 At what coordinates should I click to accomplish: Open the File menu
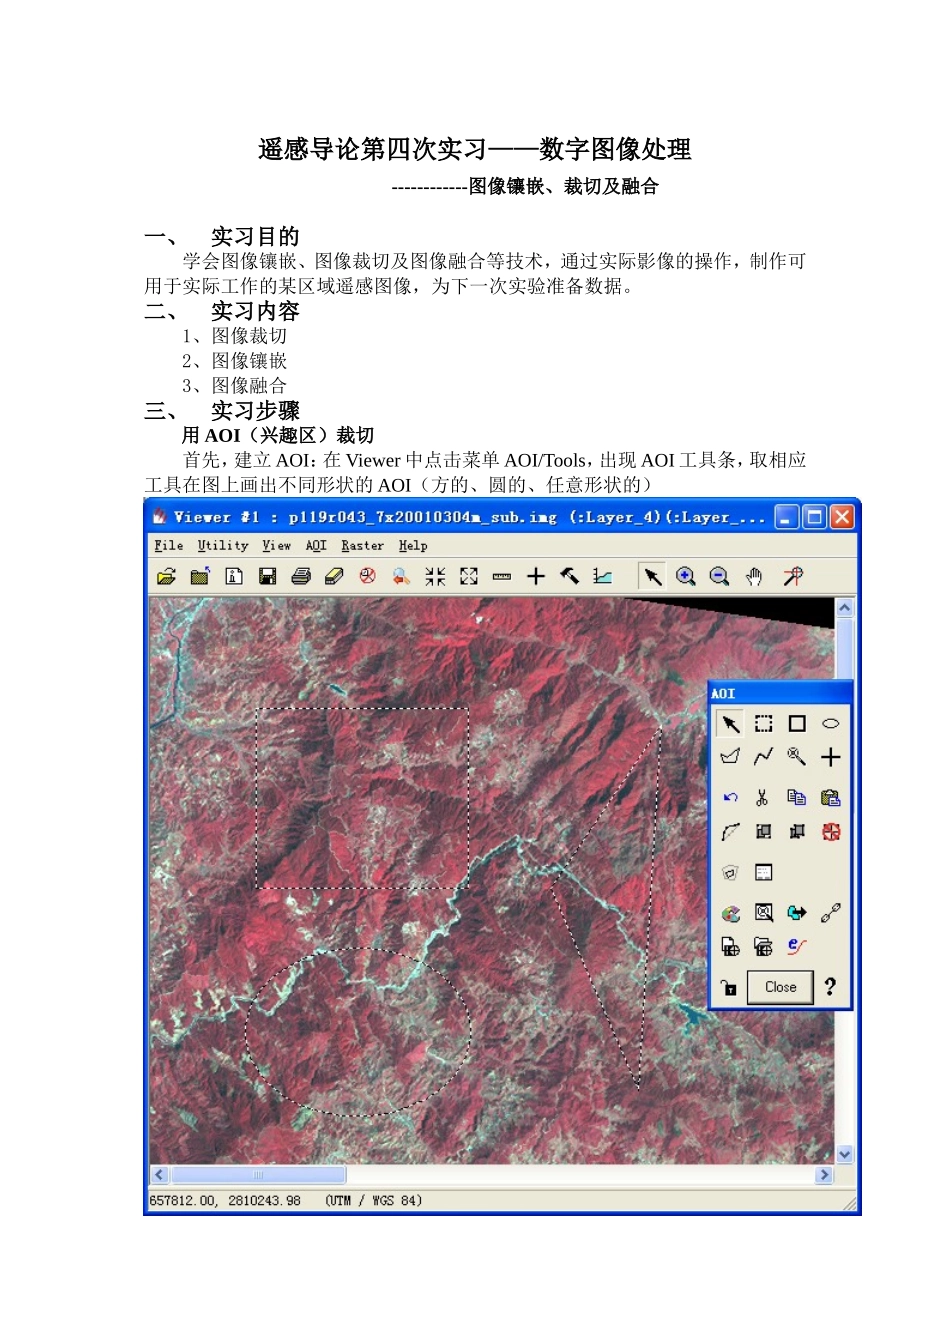[x=168, y=546]
